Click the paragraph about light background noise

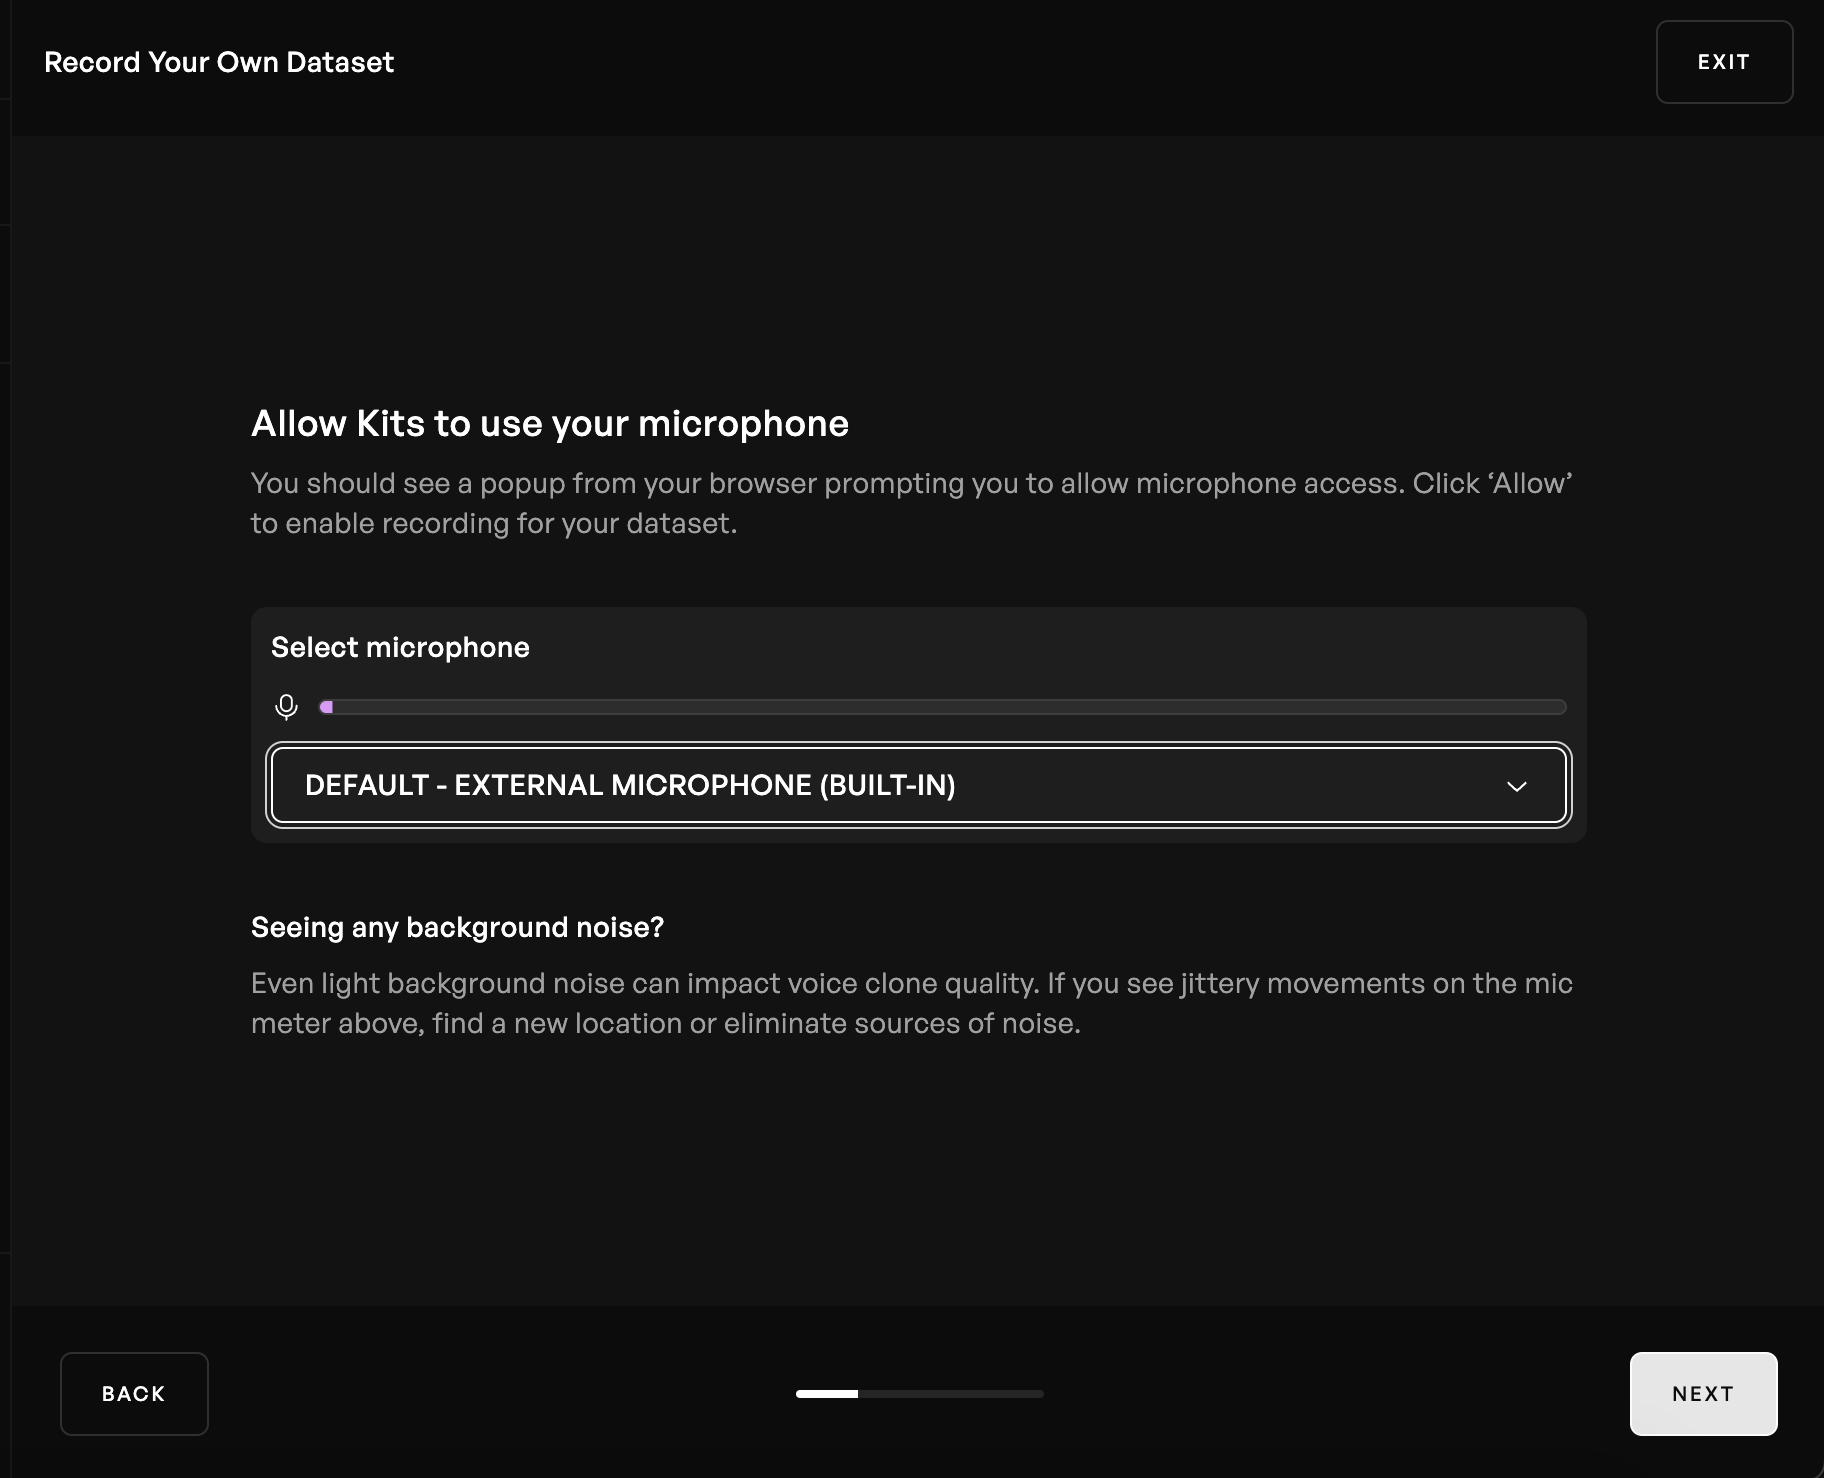(x=911, y=1003)
